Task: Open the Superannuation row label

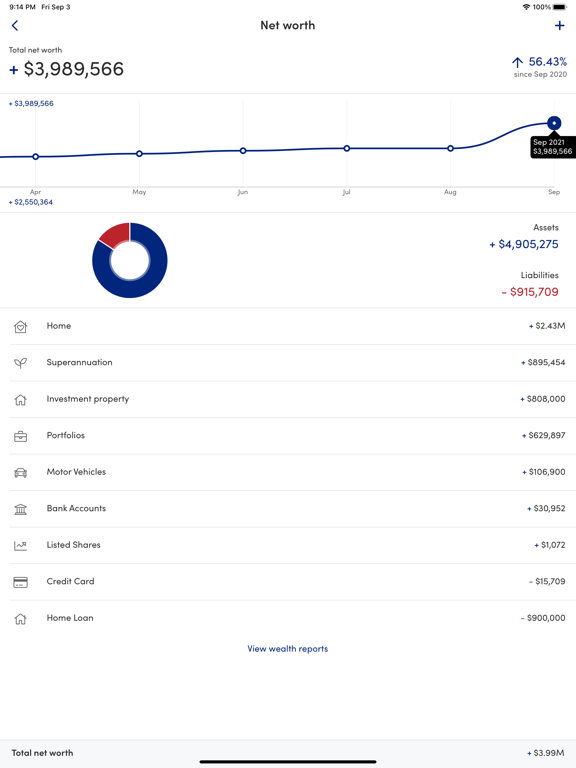Action: click(79, 362)
